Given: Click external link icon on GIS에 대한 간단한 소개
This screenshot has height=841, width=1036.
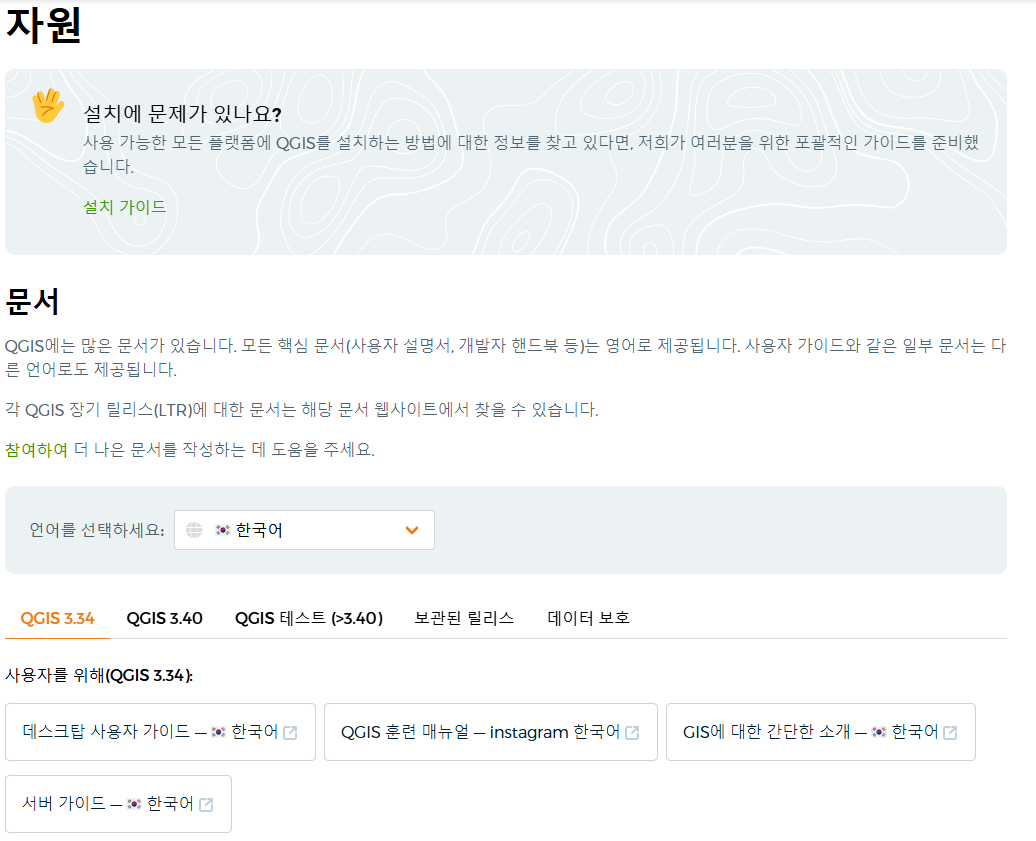Looking at the screenshot, I should 950,733.
